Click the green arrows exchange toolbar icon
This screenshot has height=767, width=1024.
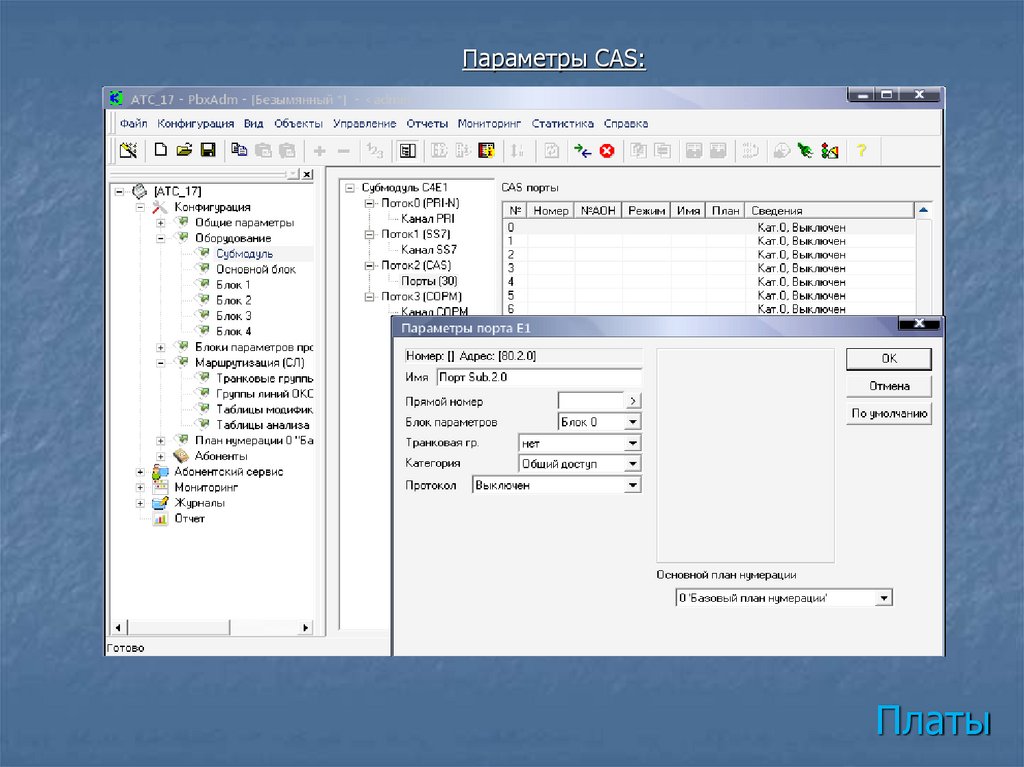(582, 151)
